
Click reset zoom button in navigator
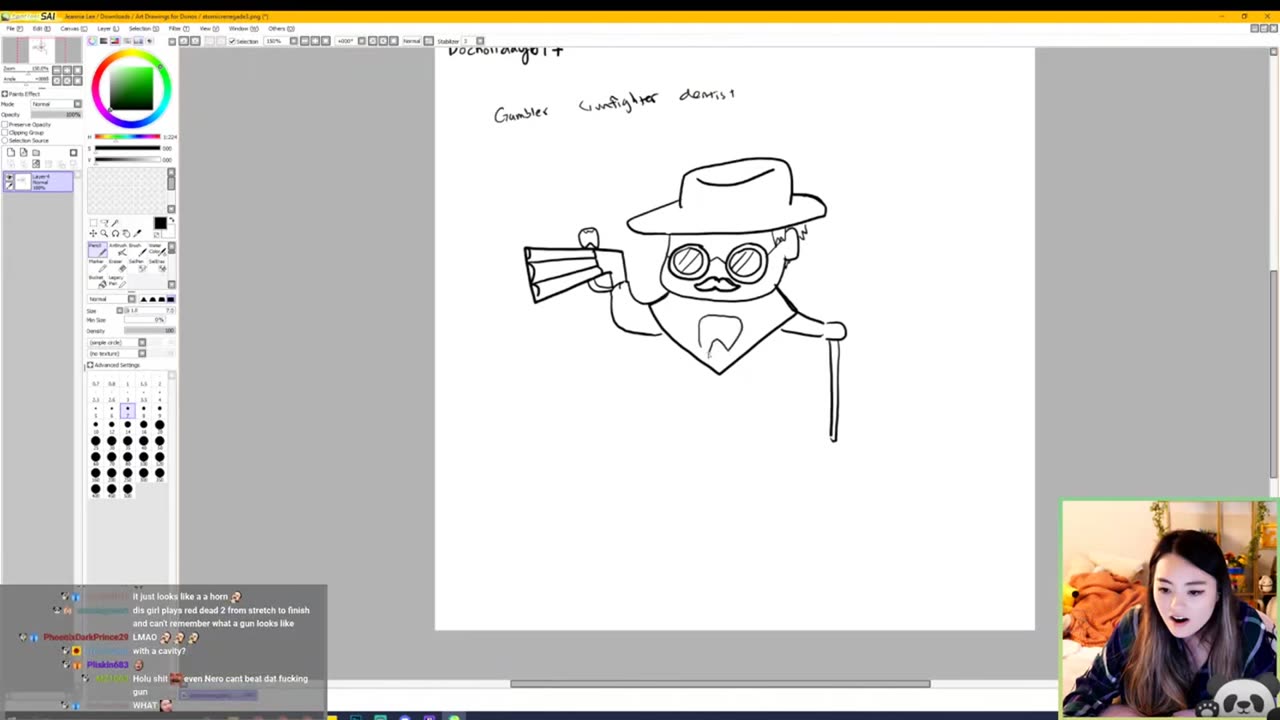pos(78,70)
